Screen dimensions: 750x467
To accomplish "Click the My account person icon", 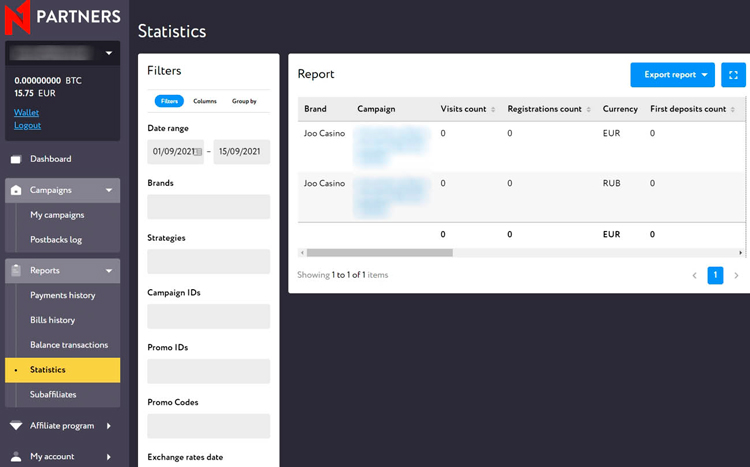I will click(16, 456).
